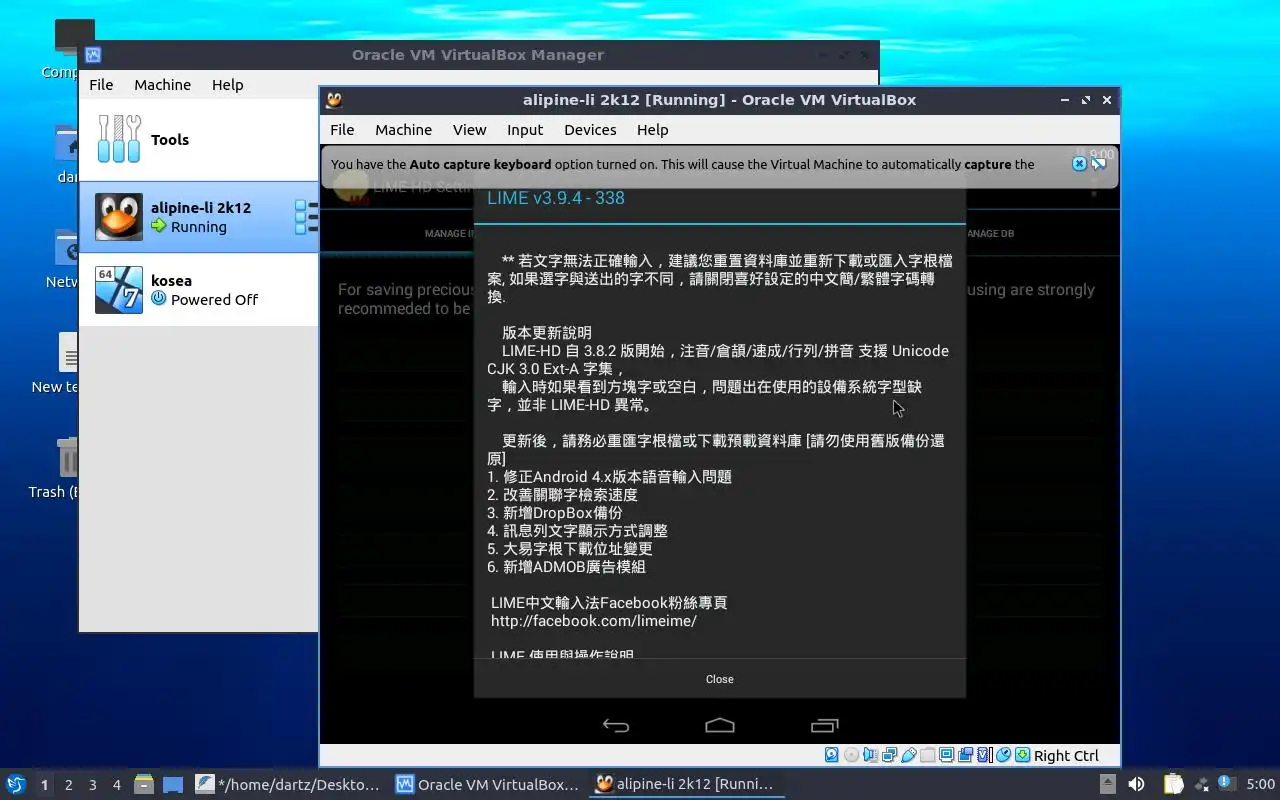Click the LIME v3.9.4 - 338 dialog title

coord(556,198)
